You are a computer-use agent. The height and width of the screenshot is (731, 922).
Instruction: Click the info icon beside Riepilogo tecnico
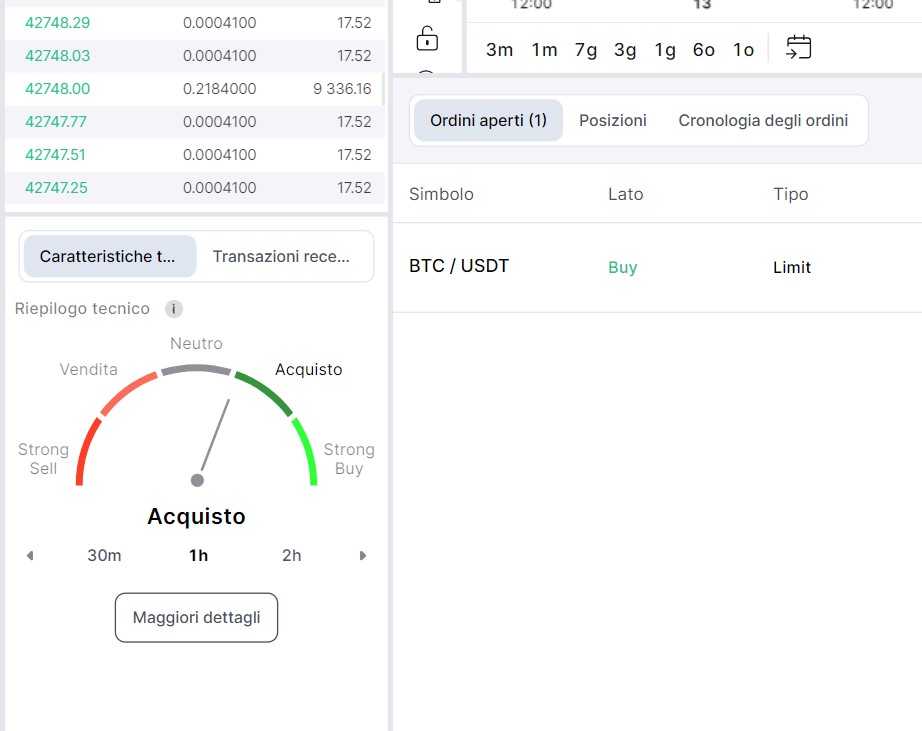(x=173, y=309)
